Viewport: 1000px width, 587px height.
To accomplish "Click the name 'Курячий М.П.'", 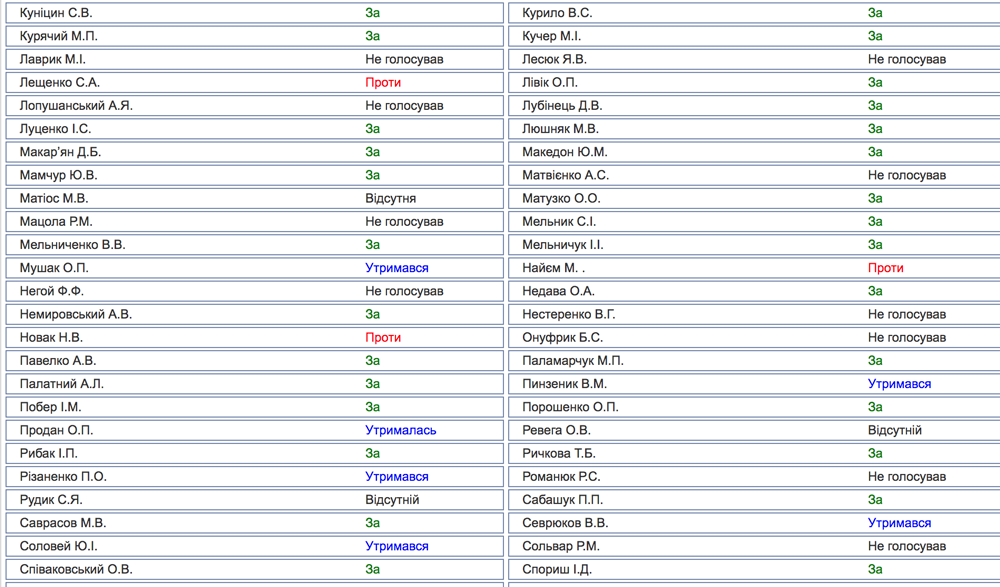I will click(x=59, y=36).
